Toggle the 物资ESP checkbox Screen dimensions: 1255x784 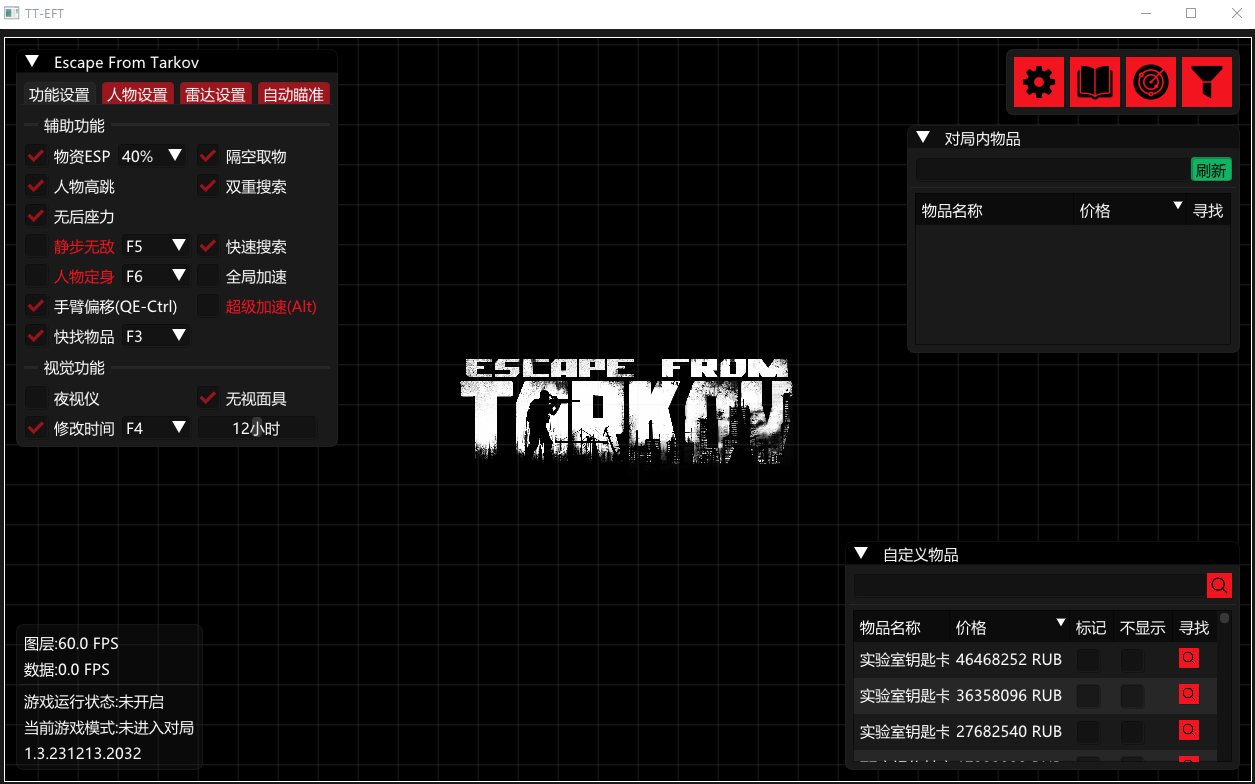[x=36, y=156]
